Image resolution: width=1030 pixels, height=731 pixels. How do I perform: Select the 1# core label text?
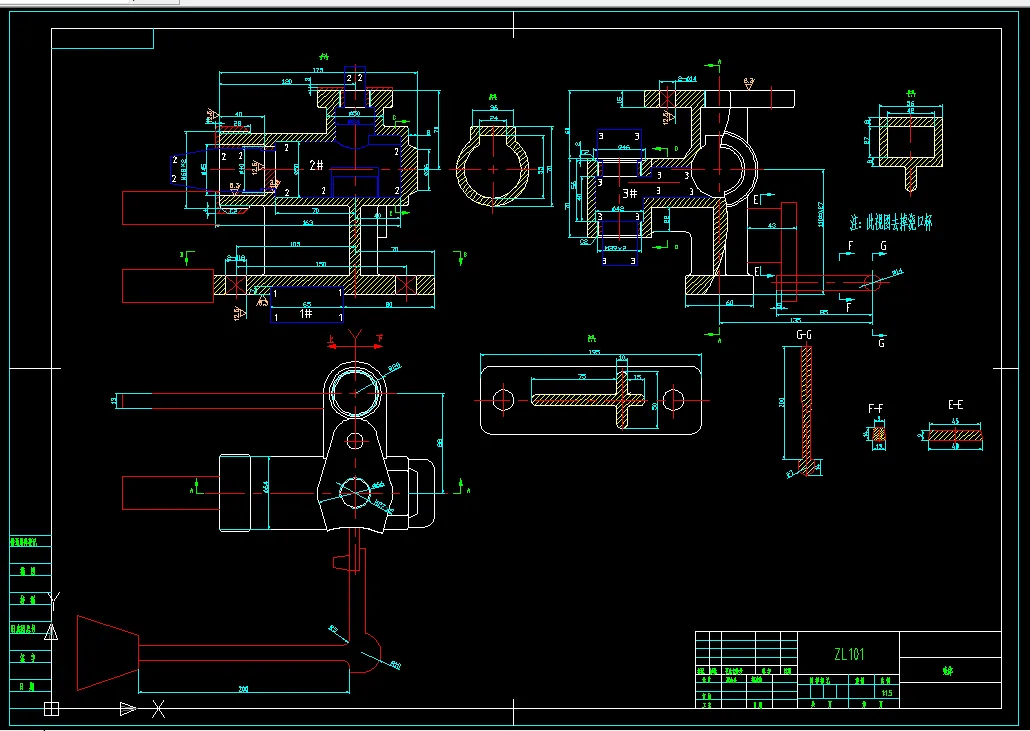306,313
